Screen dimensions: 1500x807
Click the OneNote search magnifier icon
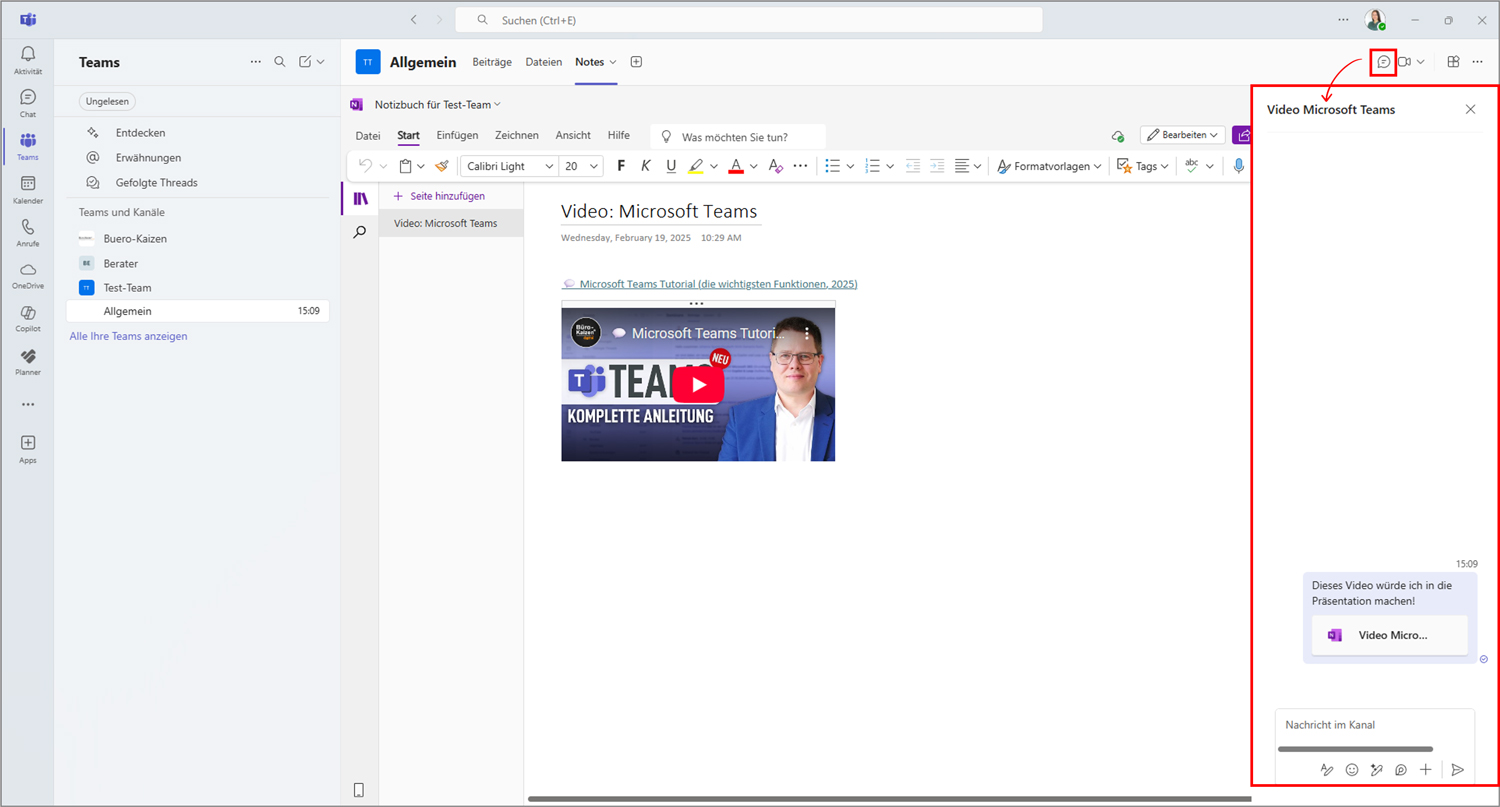[360, 232]
